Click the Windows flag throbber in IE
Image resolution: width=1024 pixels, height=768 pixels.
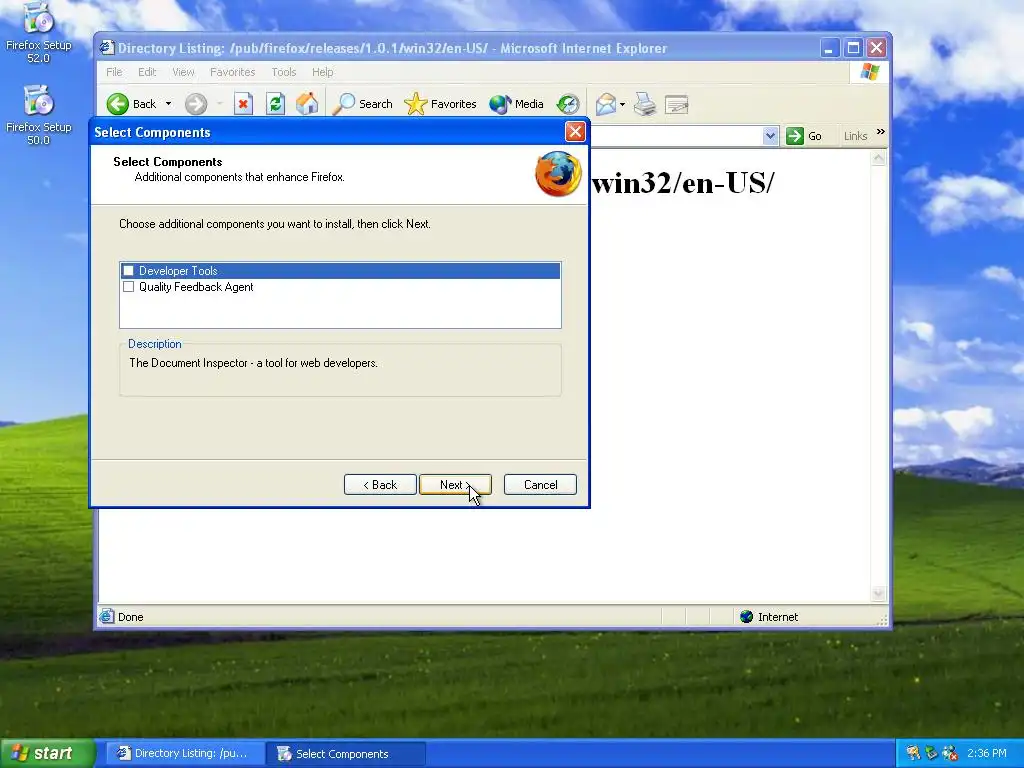(869, 72)
